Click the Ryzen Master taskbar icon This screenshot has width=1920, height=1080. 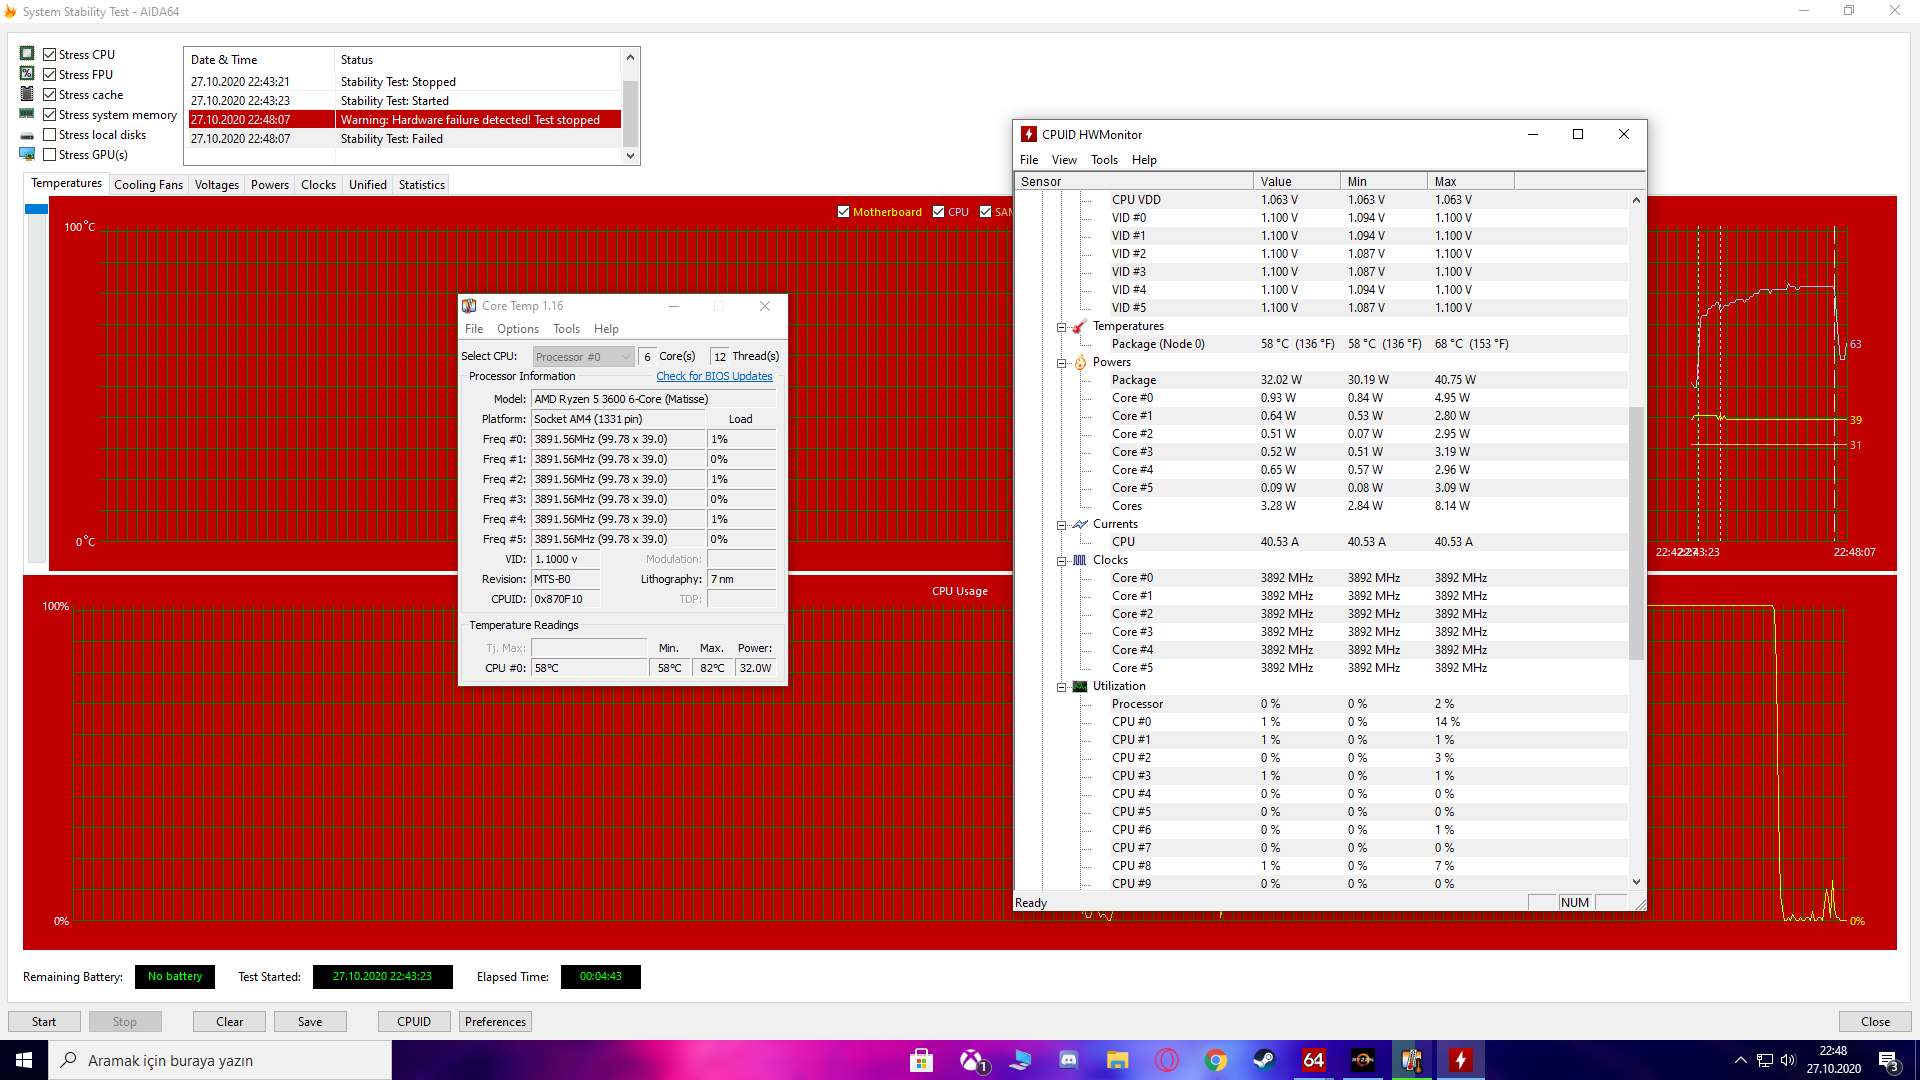click(1362, 1060)
